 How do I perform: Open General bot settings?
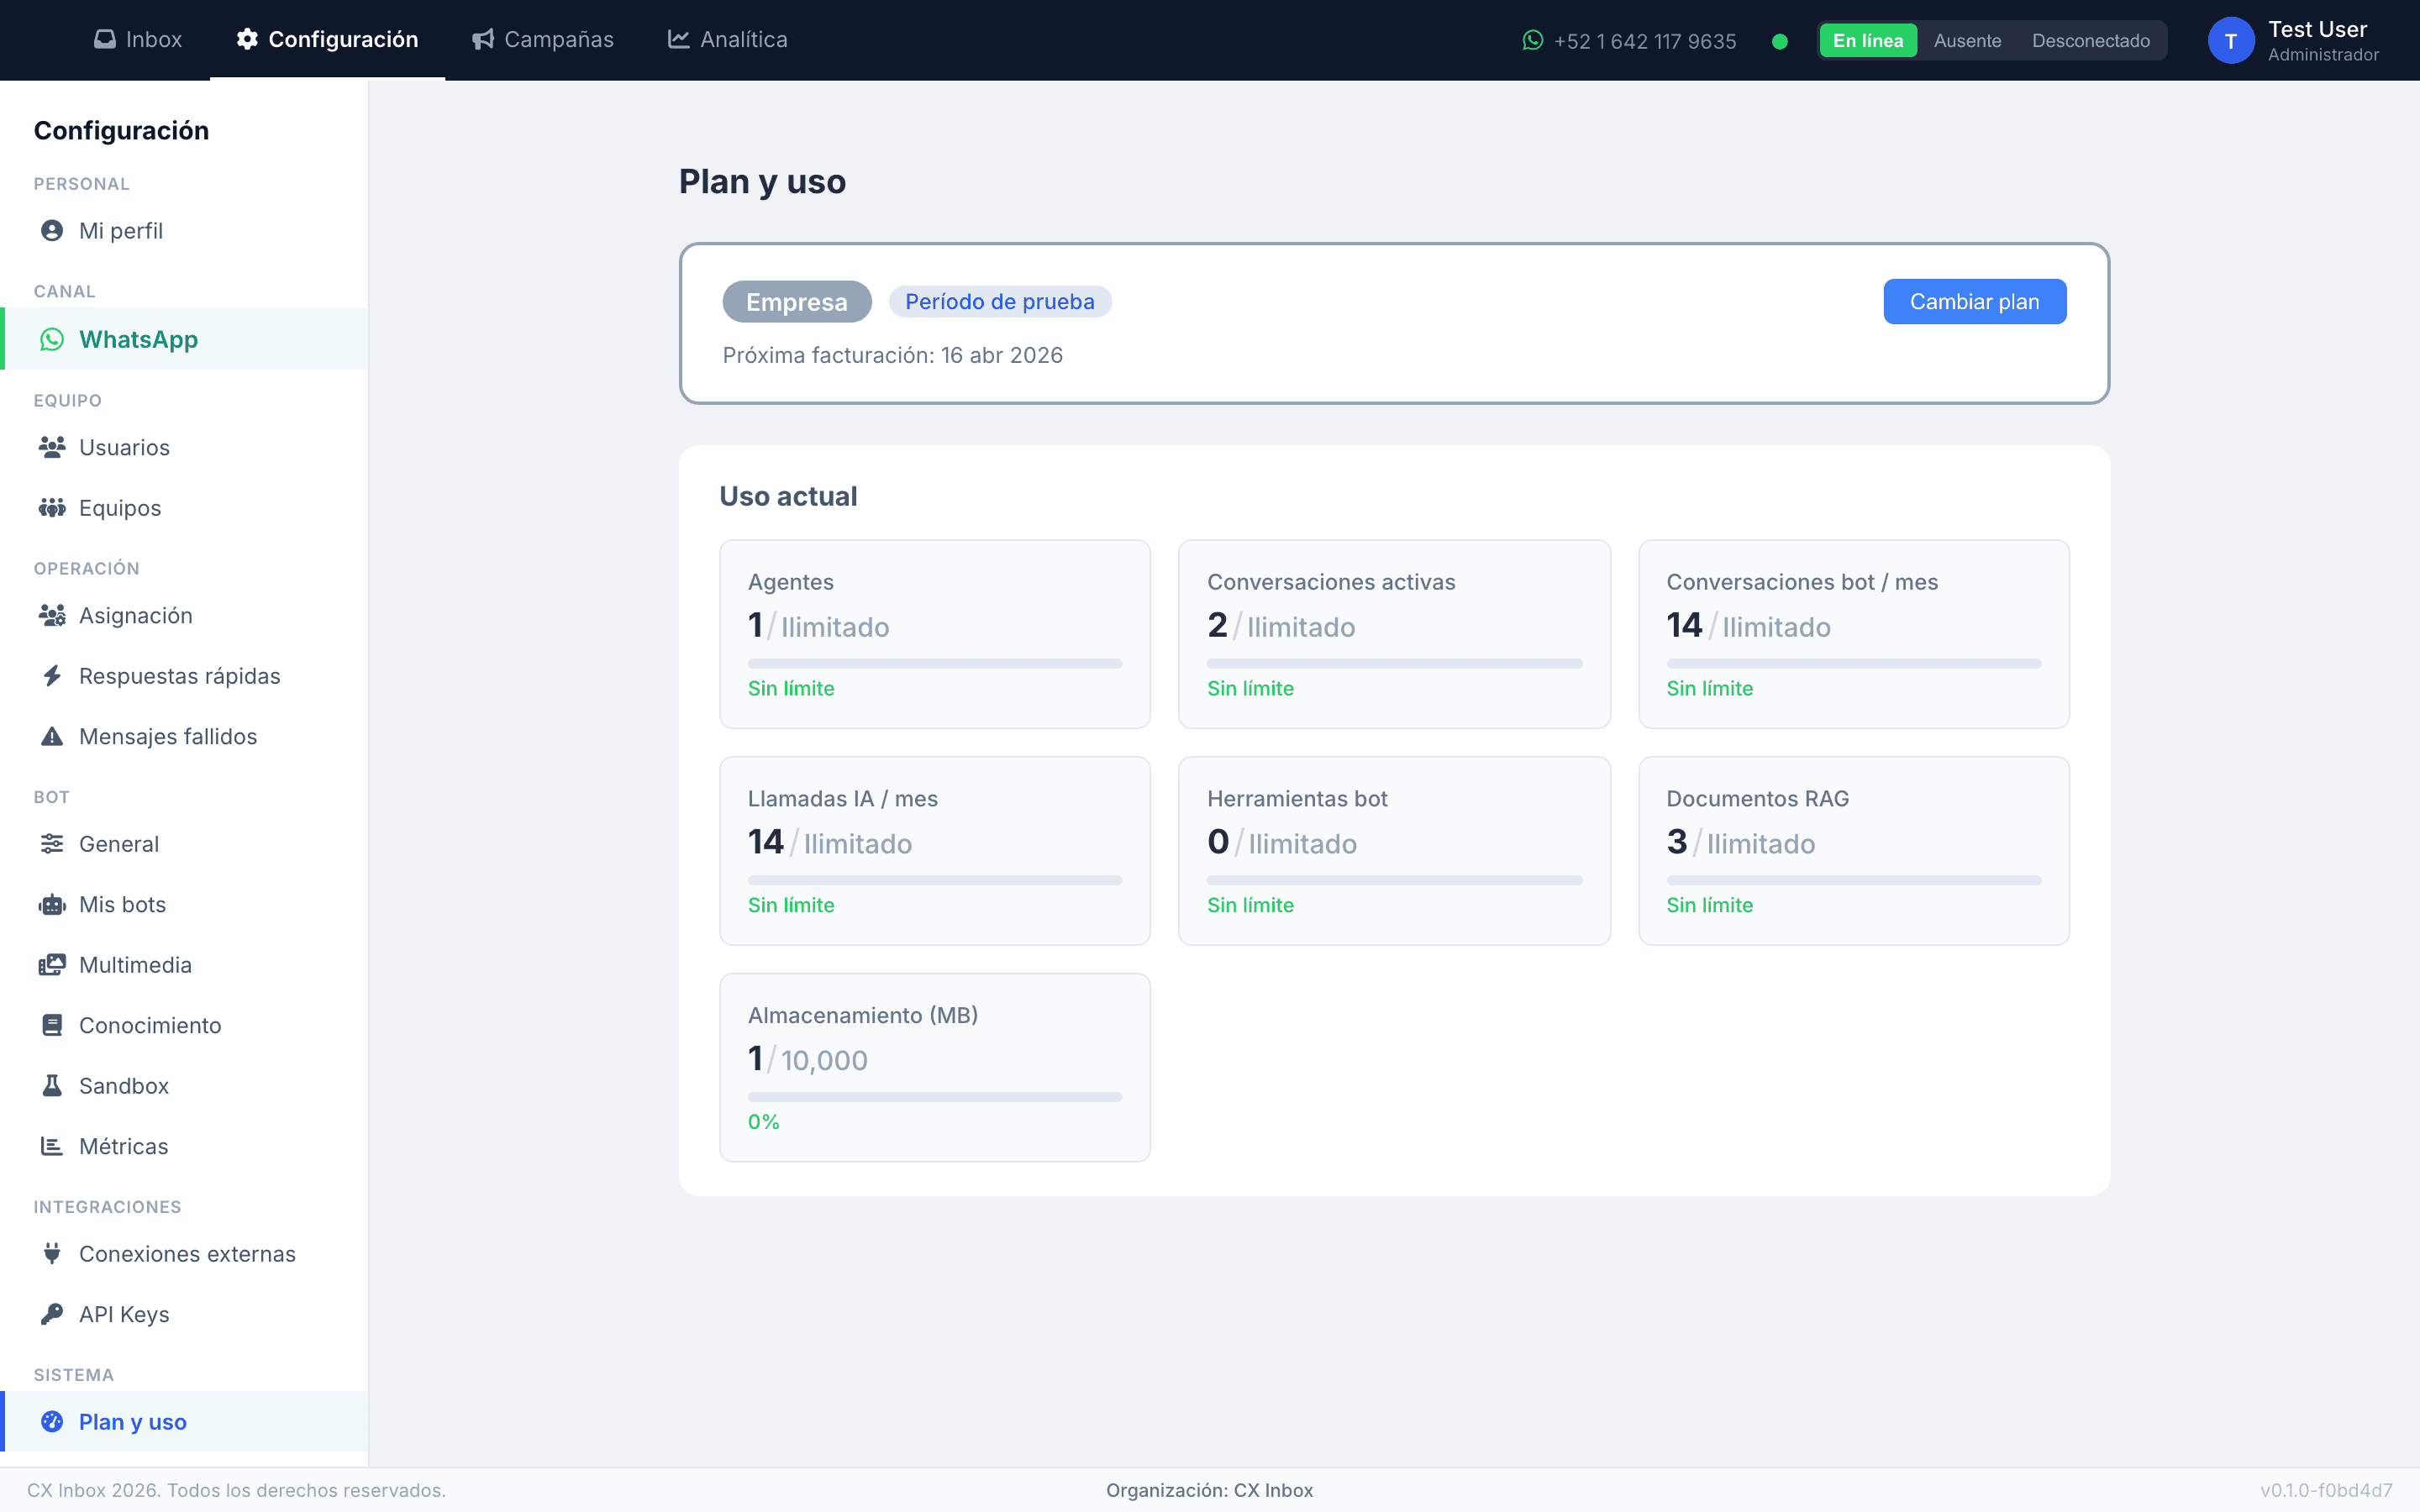pos(184,844)
